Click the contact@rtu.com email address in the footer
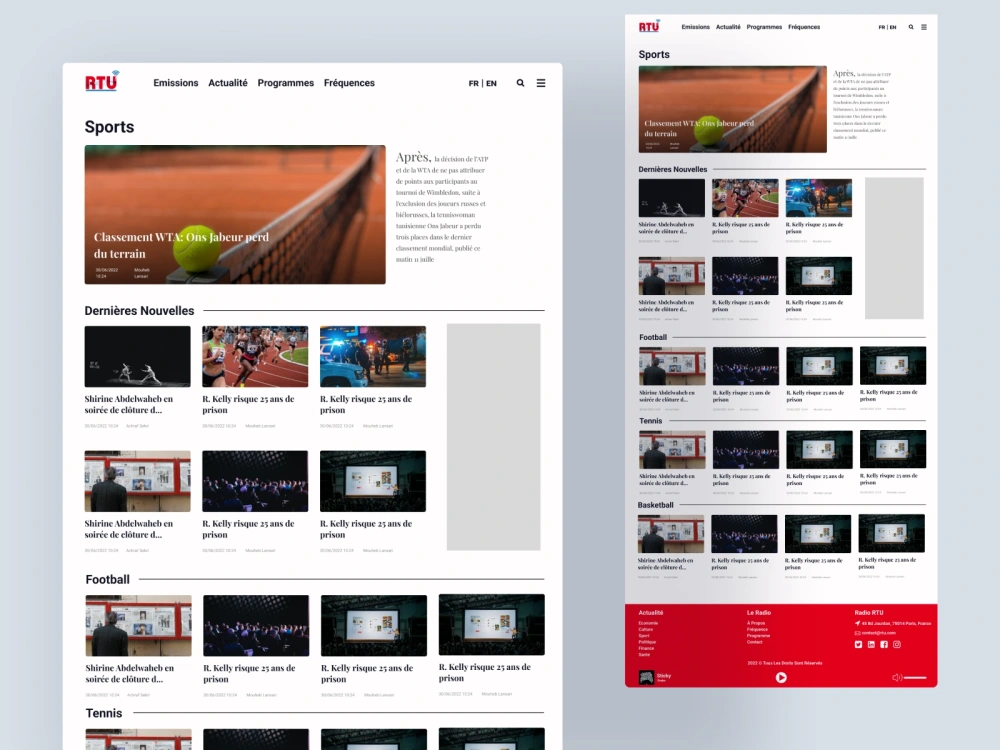1000x750 pixels. pos(878,633)
